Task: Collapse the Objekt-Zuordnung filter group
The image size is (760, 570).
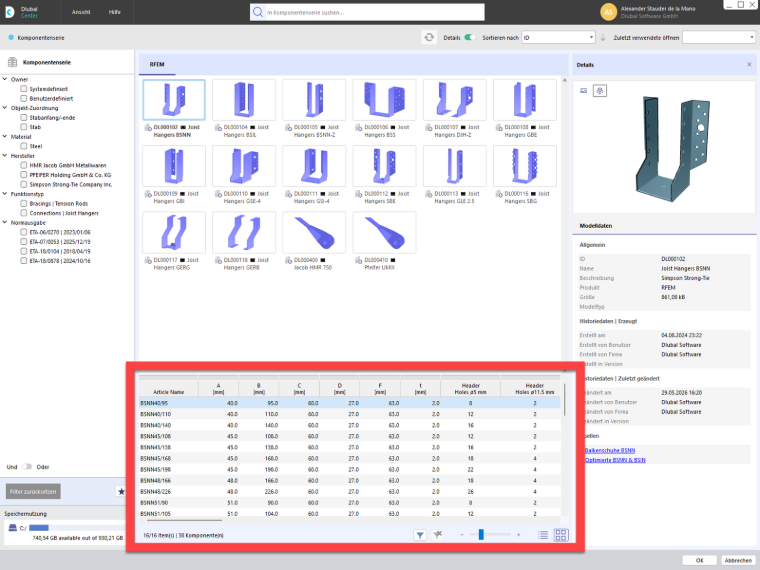Action: [5, 108]
